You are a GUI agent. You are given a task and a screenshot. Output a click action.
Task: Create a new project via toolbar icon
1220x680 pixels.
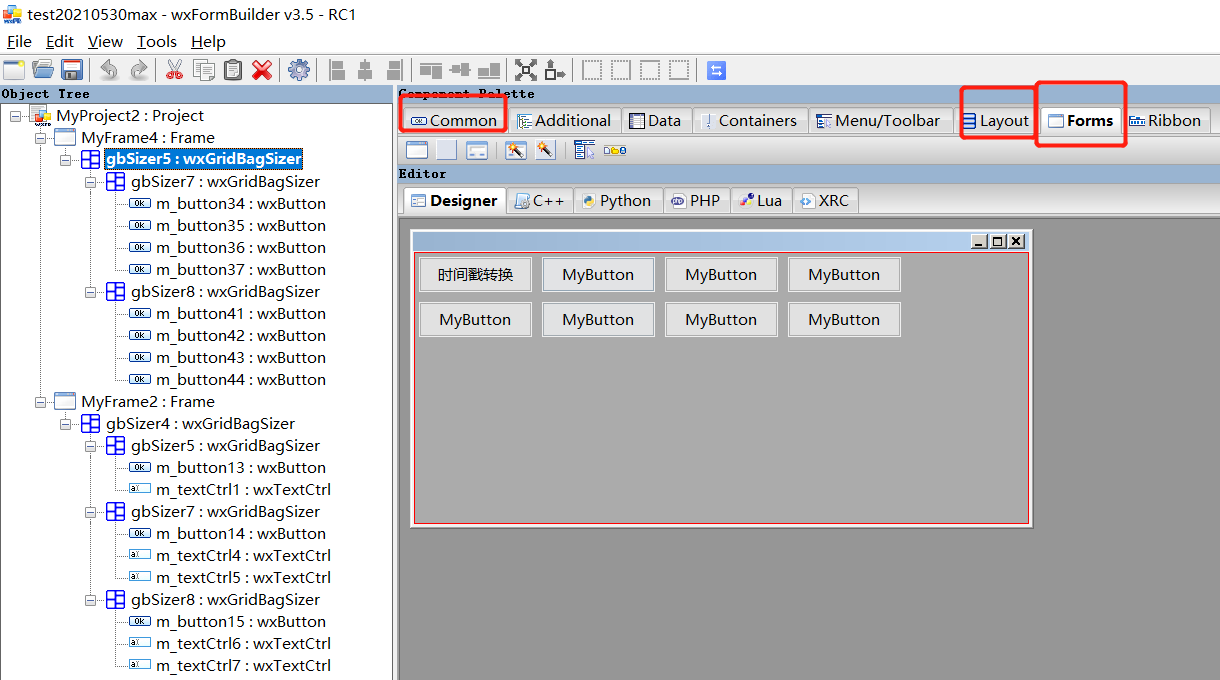(13, 70)
